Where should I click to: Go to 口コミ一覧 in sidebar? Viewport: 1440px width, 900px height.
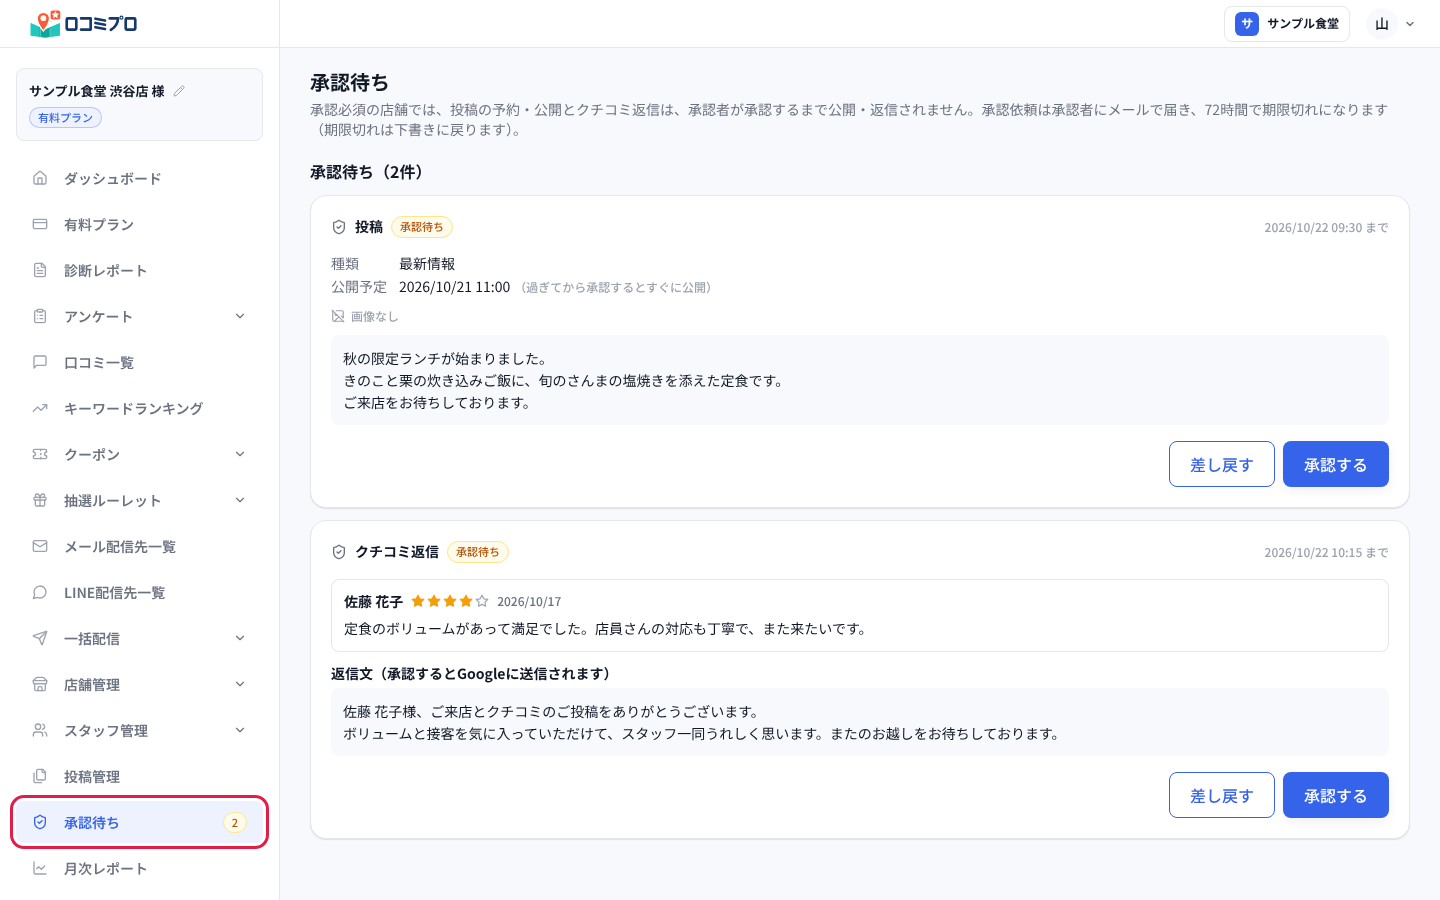pos(139,362)
